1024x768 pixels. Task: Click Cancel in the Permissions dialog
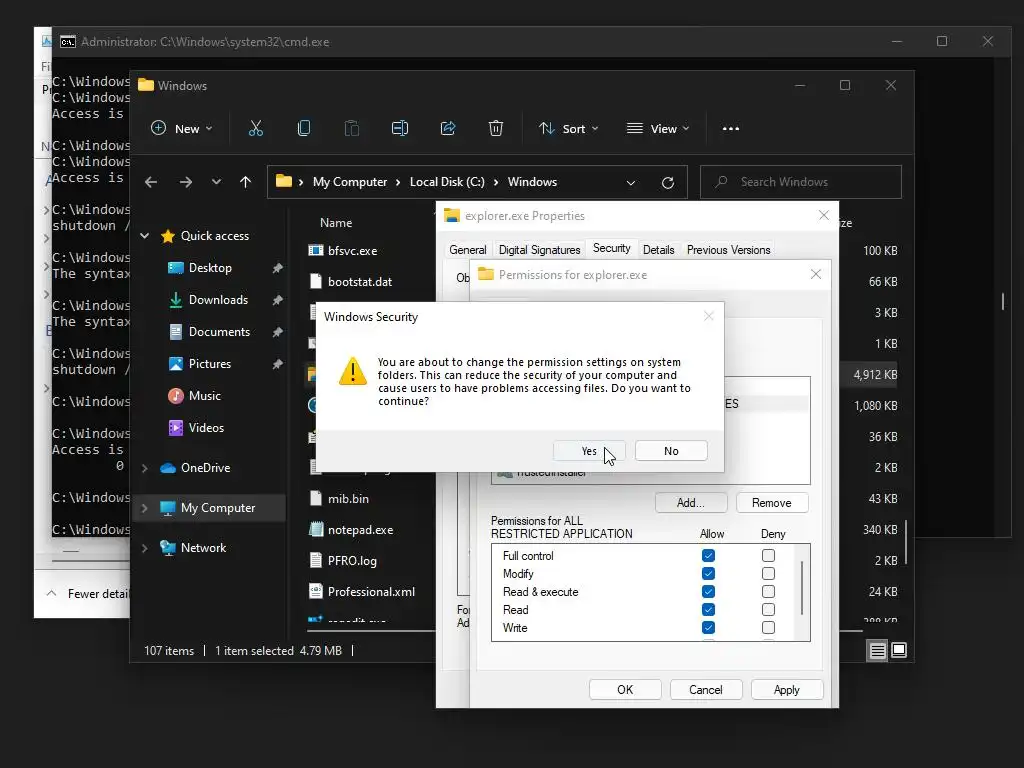click(x=706, y=690)
